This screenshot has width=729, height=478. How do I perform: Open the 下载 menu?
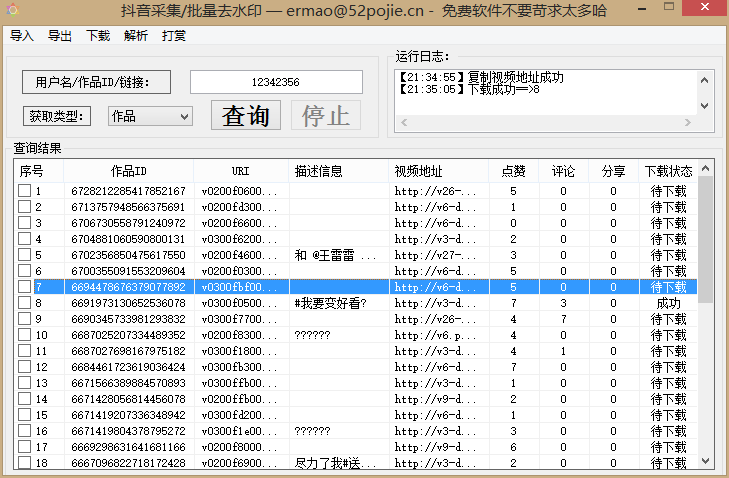click(x=98, y=36)
